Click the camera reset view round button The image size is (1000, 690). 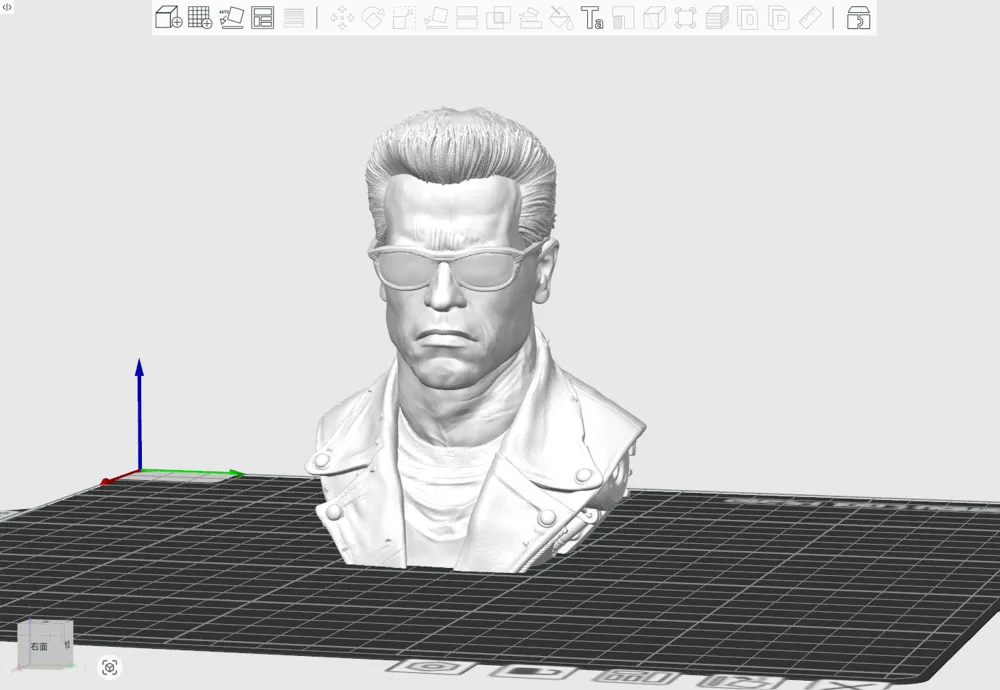pyautogui.click(x=110, y=668)
